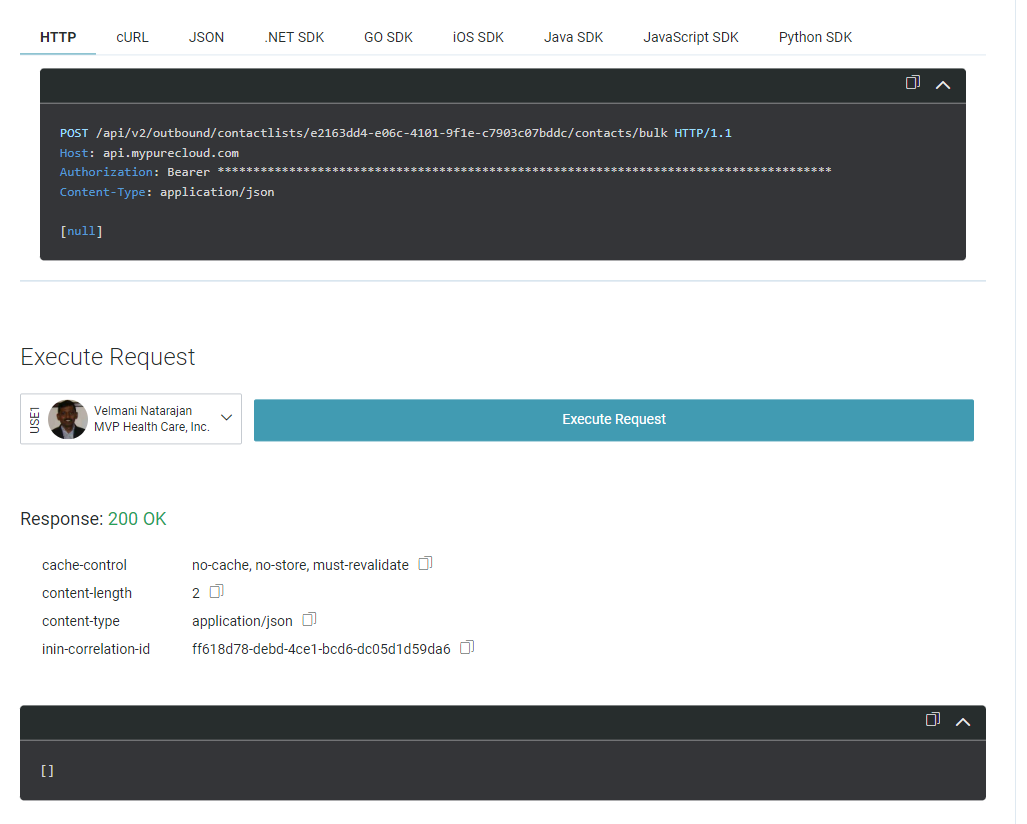Collapse the response body panel

click(x=963, y=721)
